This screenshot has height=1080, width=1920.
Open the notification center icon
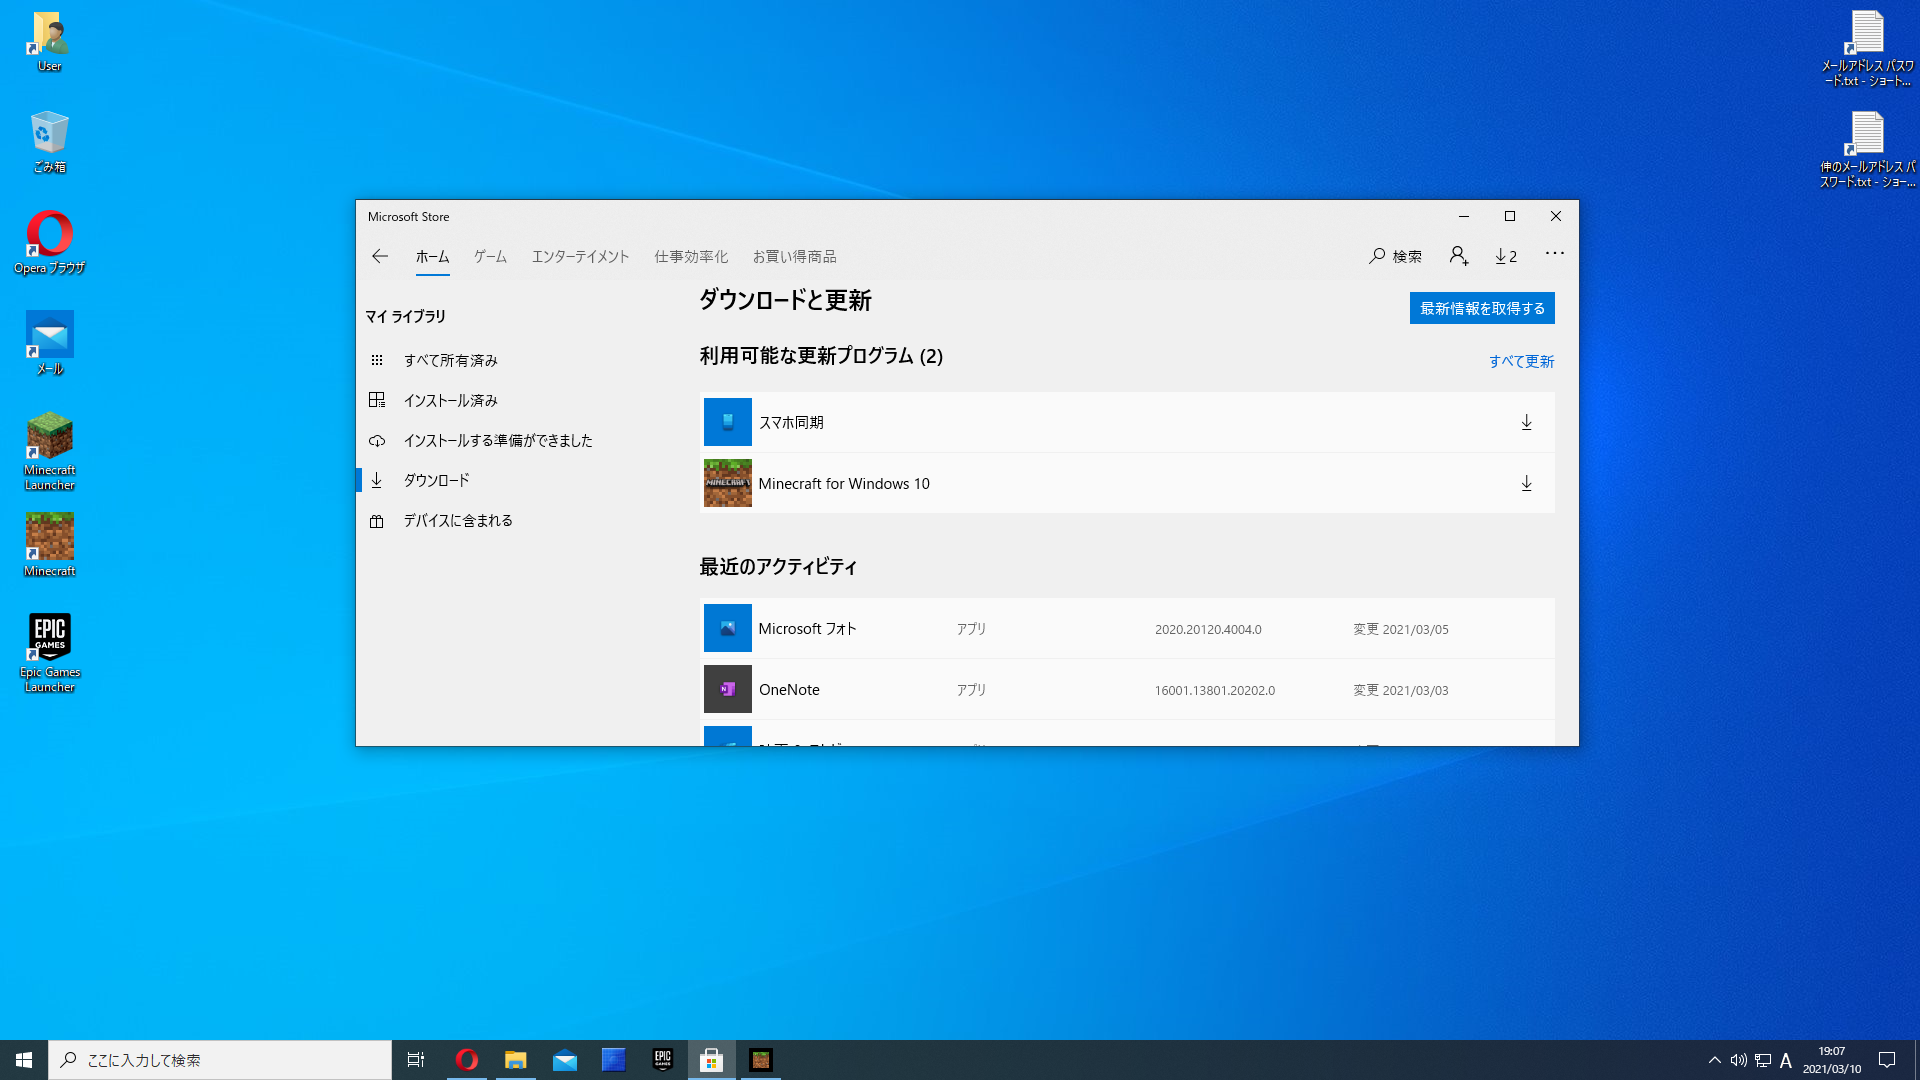click(x=1887, y=1060)
